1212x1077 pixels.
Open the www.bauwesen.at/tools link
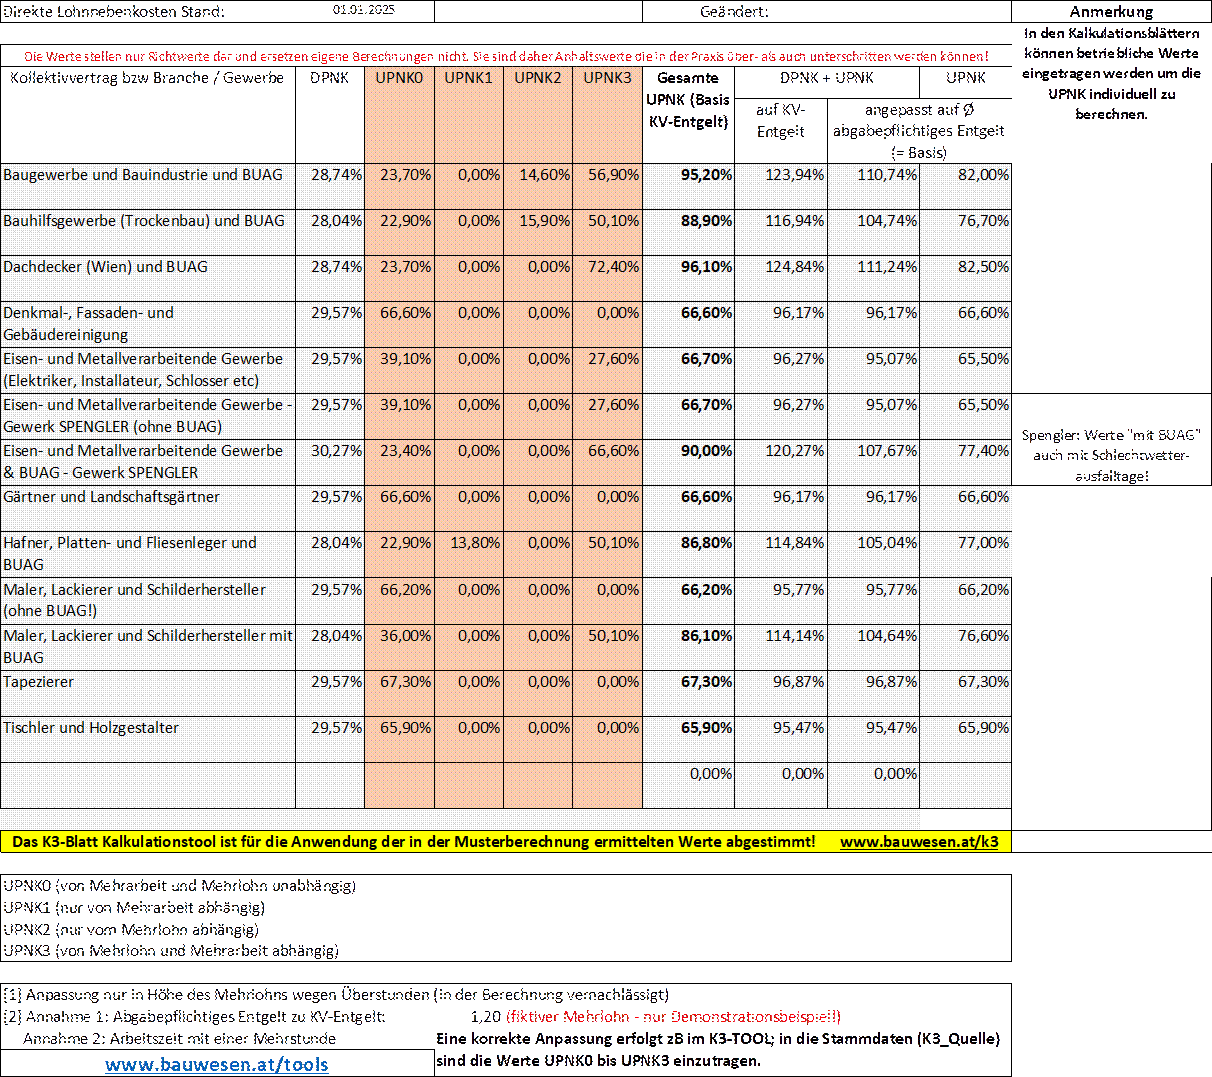pos(216,1064)
